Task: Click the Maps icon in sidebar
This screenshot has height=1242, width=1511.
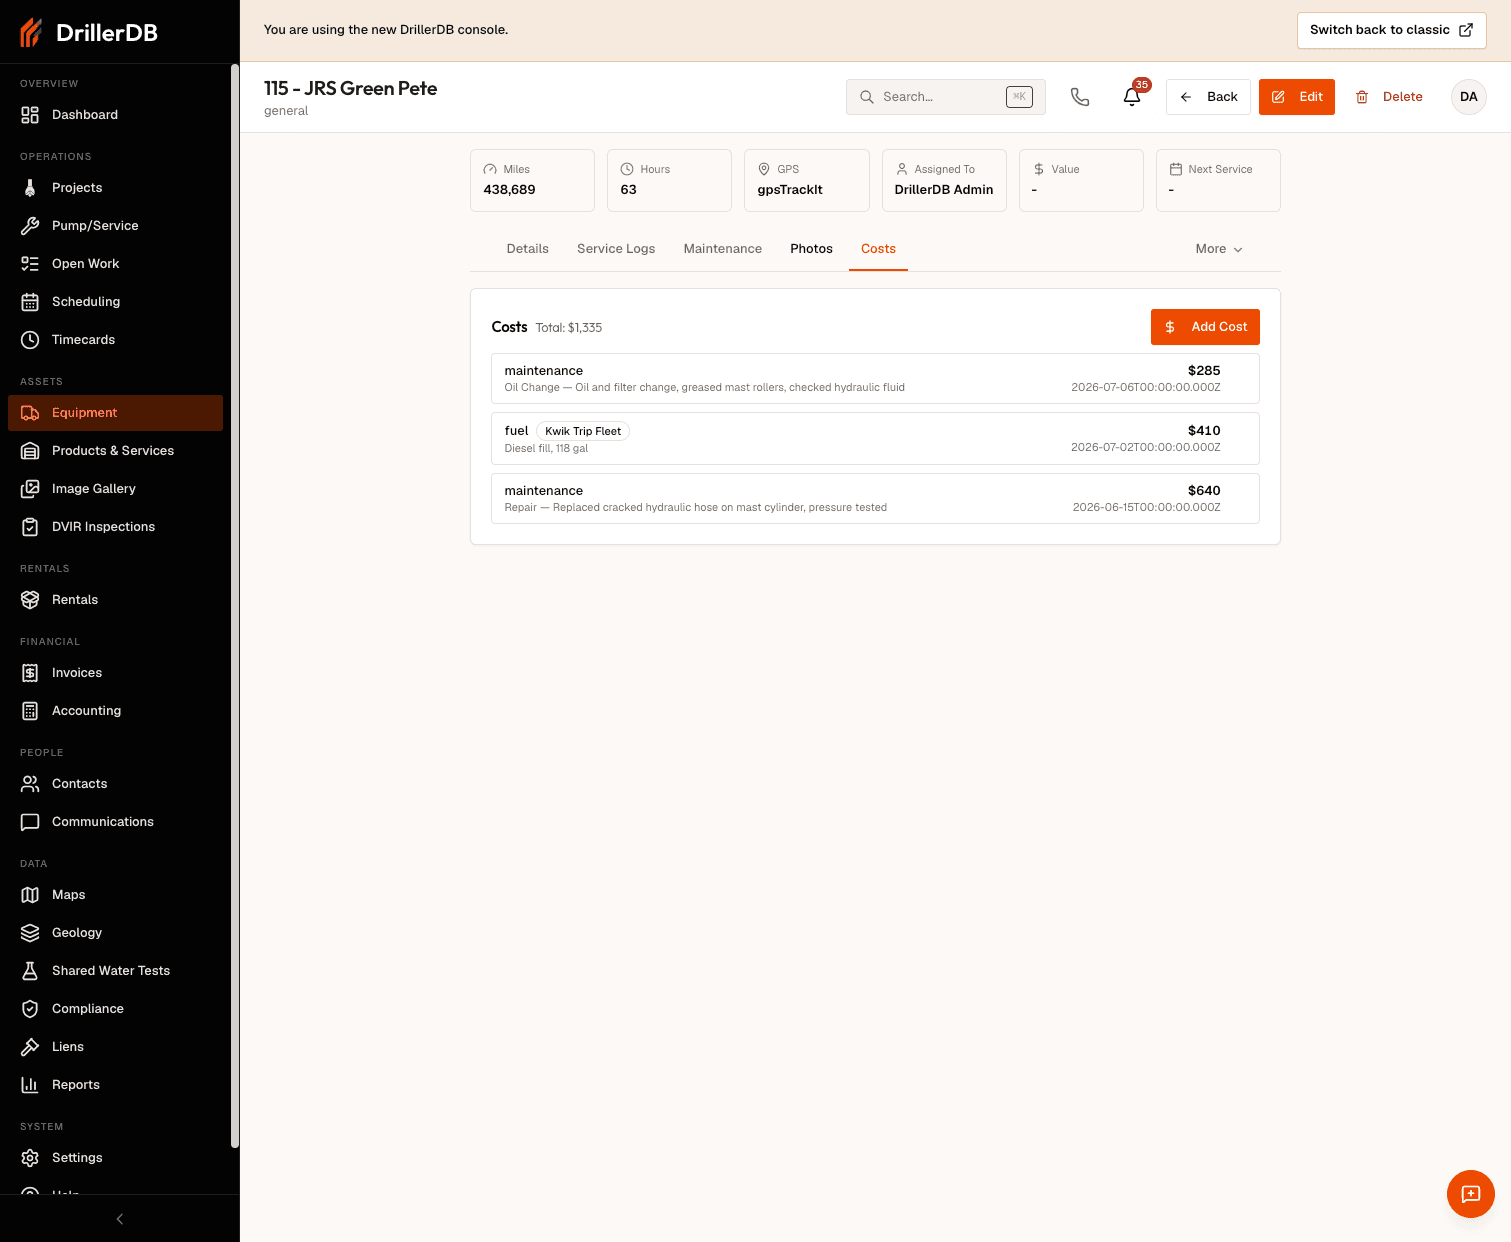Action: pos(30,895)
